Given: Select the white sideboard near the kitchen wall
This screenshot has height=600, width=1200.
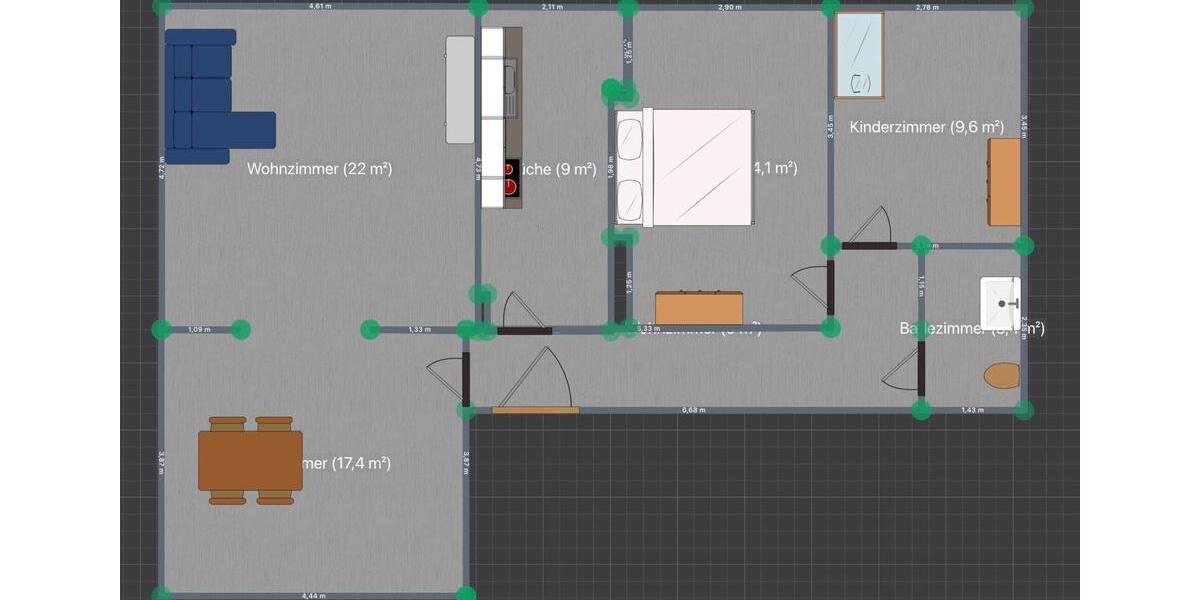Looking at the screenshot, I should point(460,90).
